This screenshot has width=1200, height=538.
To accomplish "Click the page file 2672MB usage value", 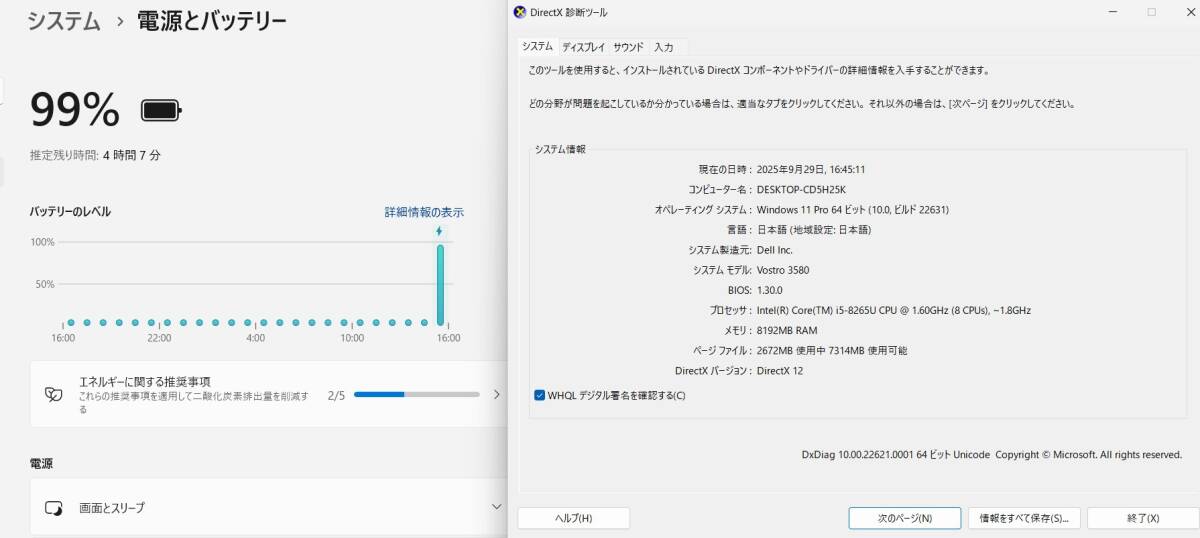I will [x=832, y=351].
